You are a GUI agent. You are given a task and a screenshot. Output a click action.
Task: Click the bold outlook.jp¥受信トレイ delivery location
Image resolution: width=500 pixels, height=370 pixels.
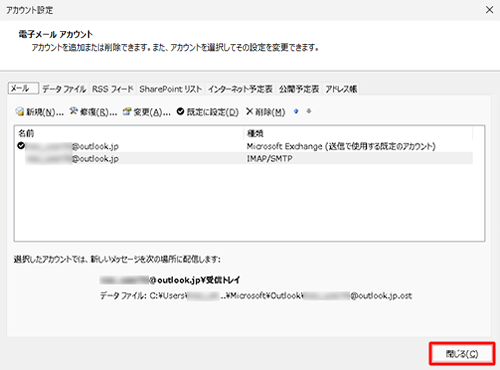[x=170, y=280]
